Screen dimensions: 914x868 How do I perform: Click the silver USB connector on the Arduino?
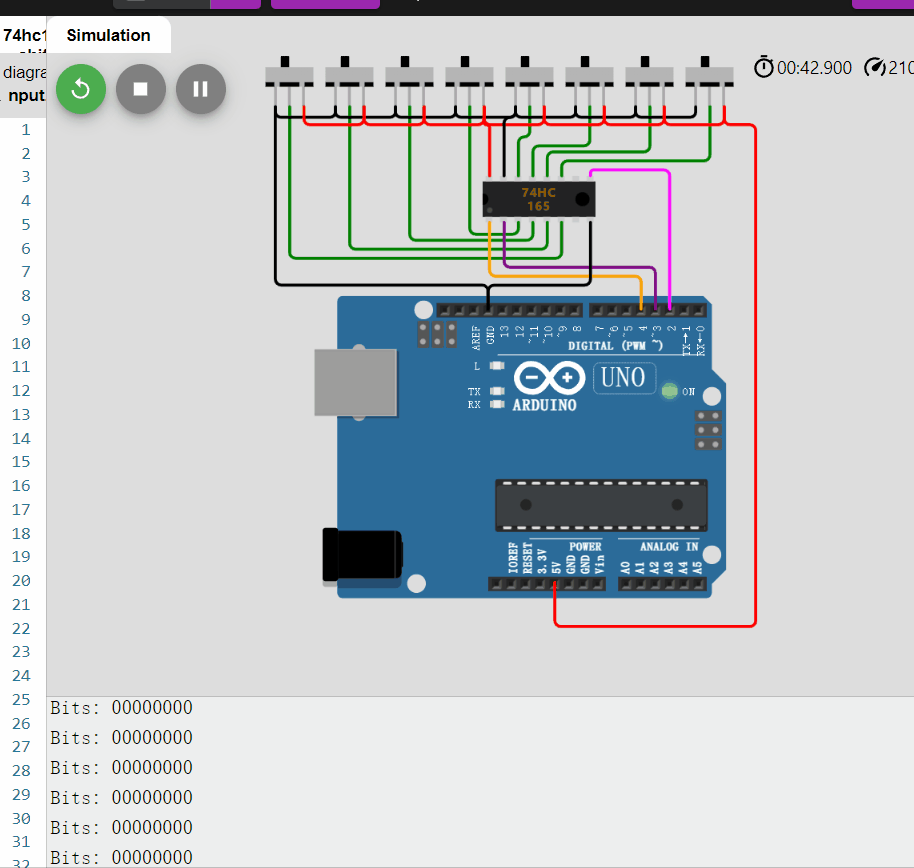[x=355, y=382]
